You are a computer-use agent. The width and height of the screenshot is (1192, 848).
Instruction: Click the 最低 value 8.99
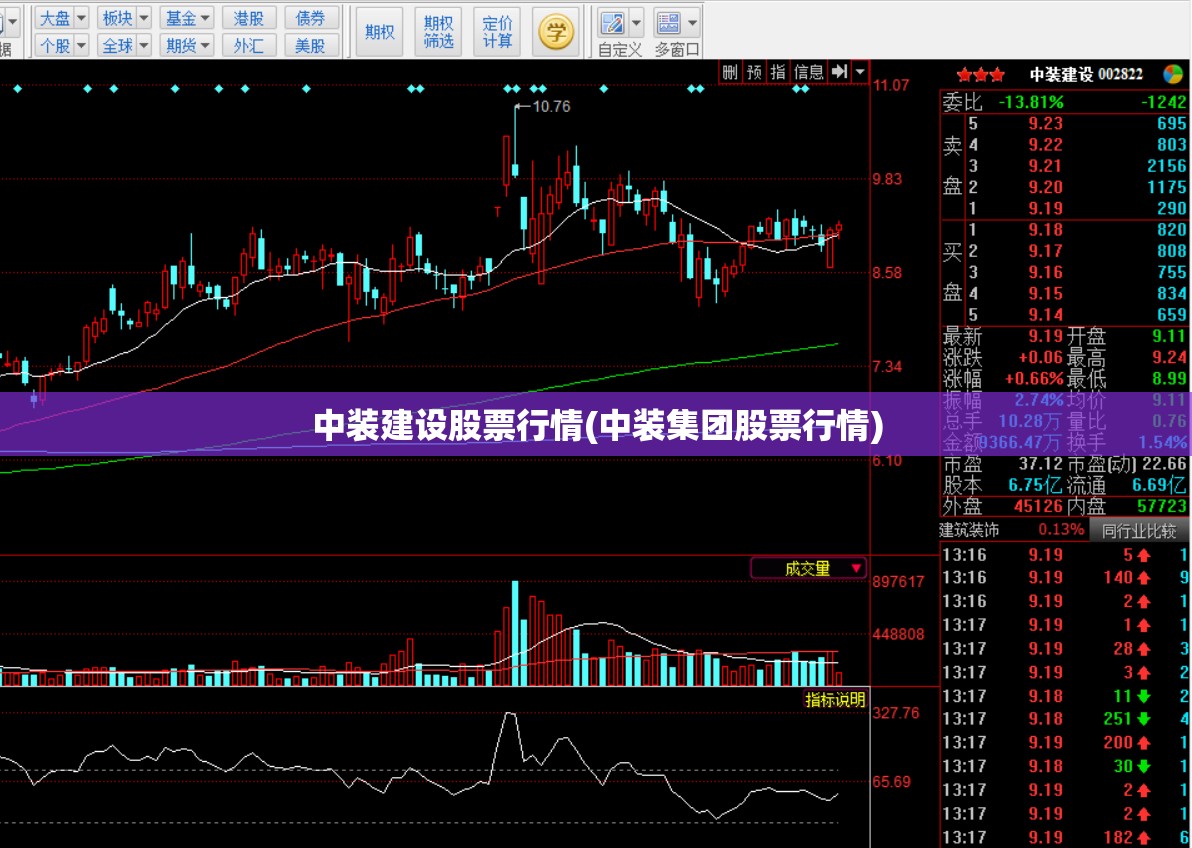[x=1169, y=379]
